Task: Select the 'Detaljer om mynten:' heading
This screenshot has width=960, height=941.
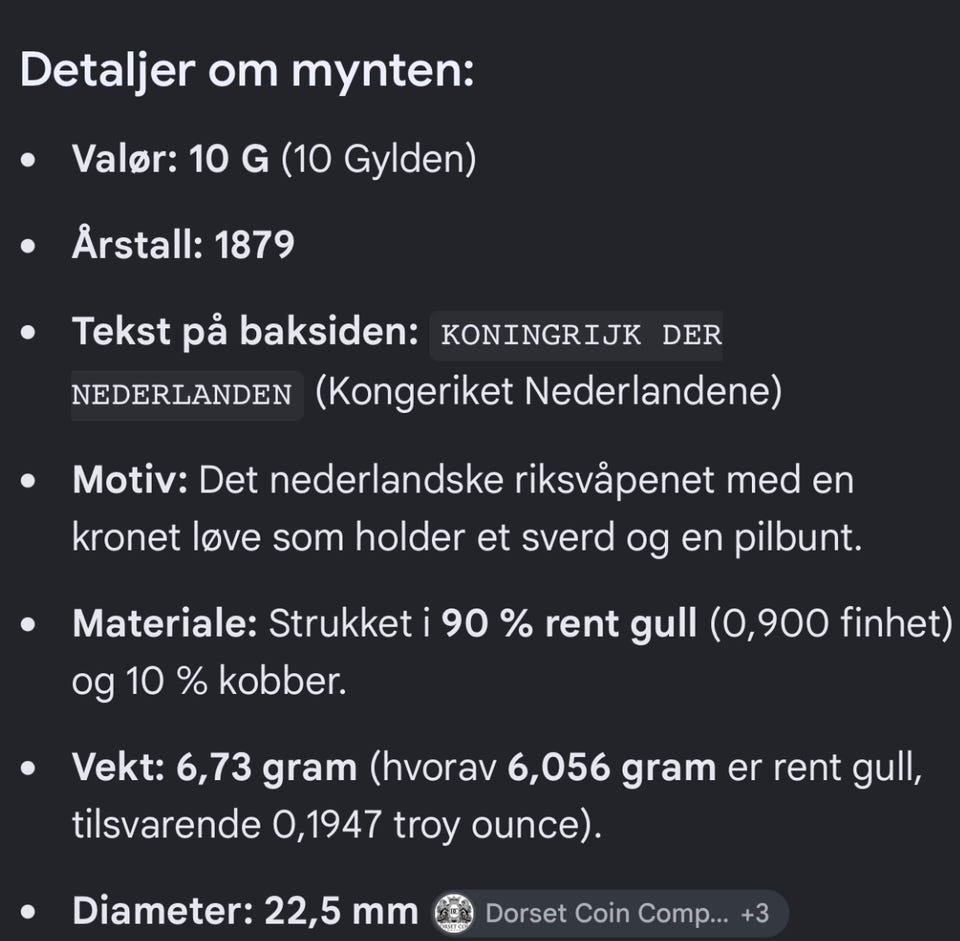Action: (x=247, y=70)
